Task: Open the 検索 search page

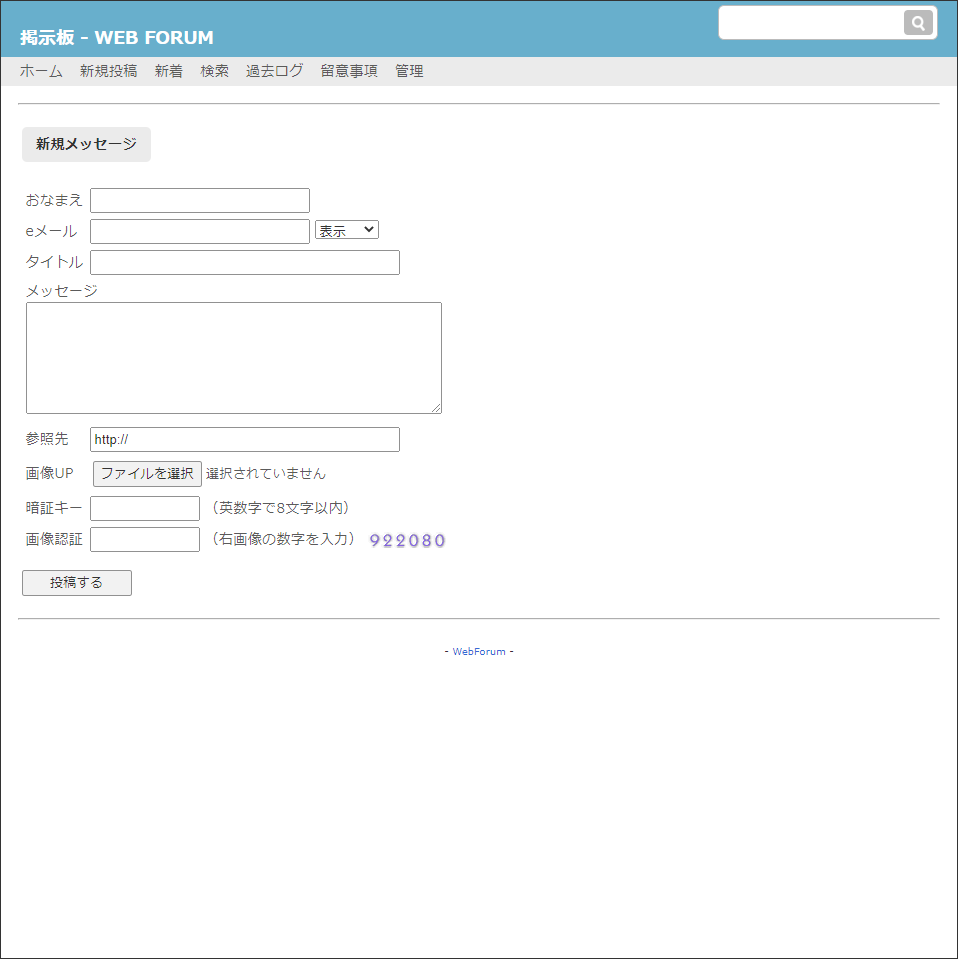Action: [214, 71]
